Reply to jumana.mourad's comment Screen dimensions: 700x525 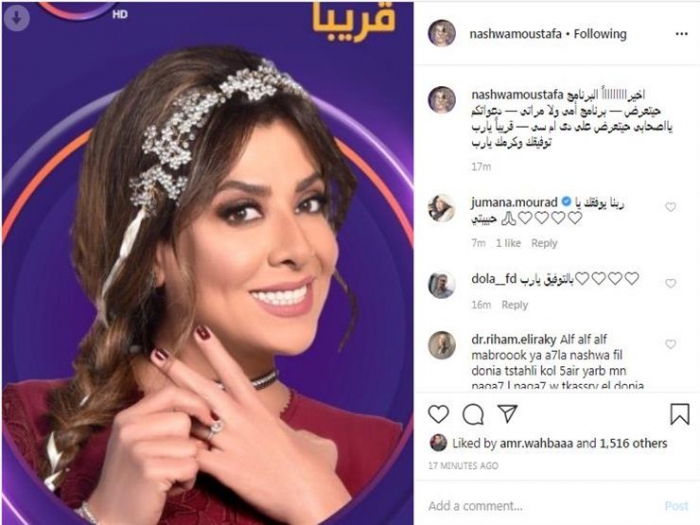pos(544,243)
